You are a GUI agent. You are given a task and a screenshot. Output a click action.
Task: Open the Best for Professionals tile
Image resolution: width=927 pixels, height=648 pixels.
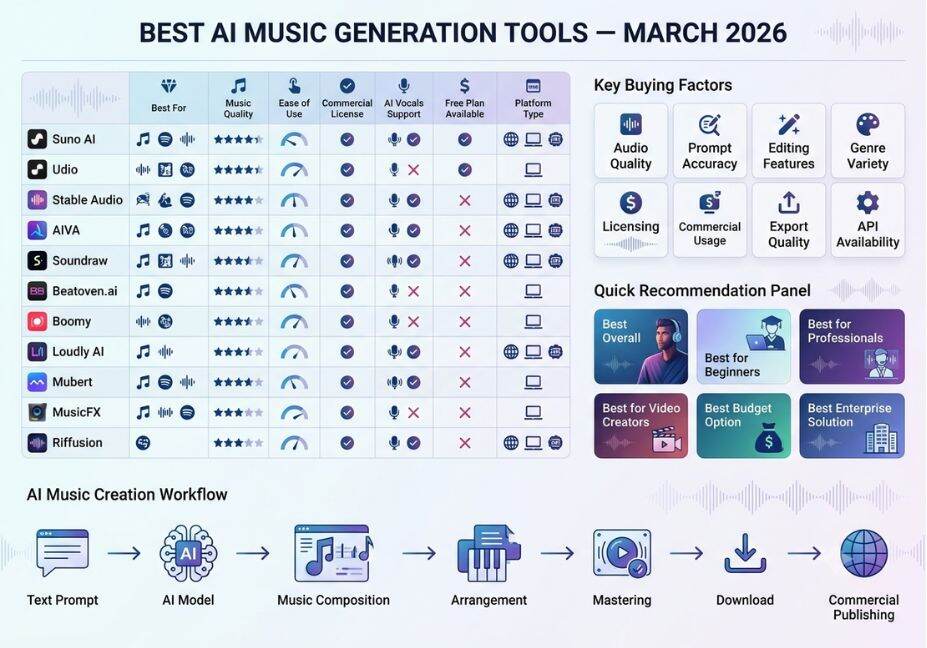click(x=852, y=346)
